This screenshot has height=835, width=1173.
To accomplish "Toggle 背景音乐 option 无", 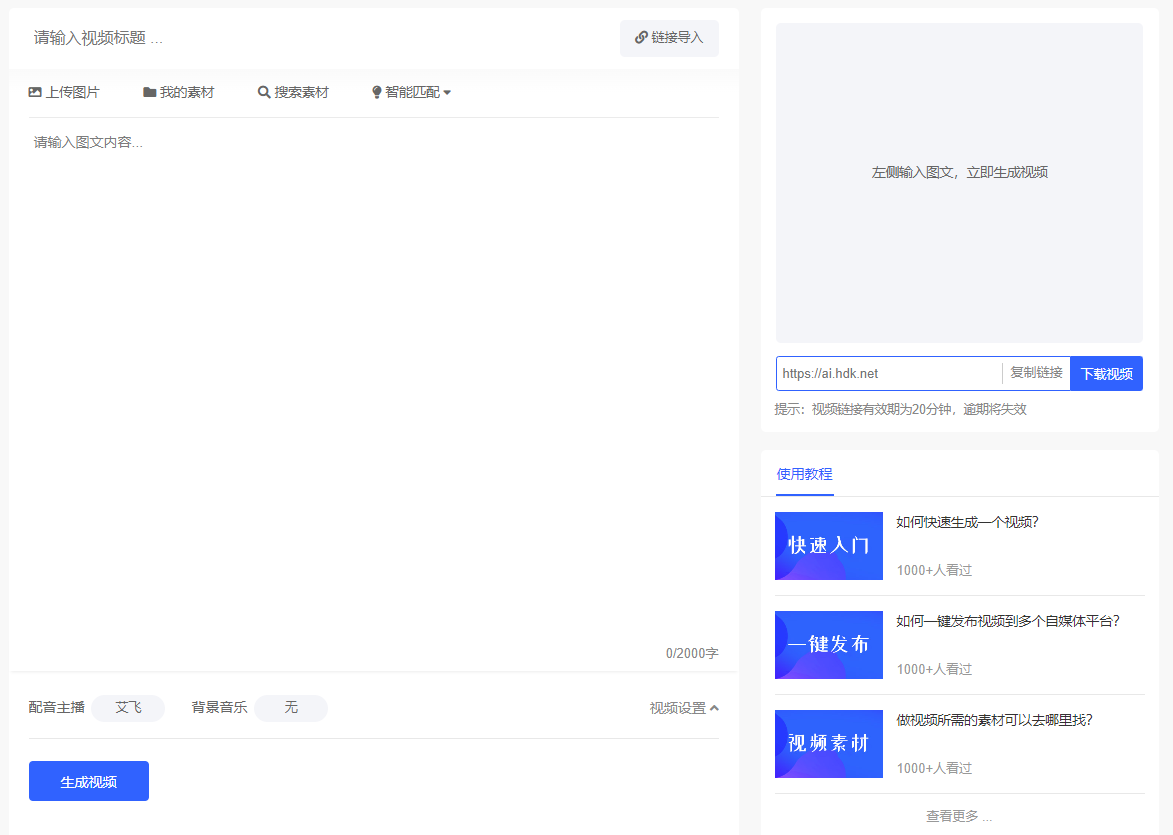I will click(290, 708).
